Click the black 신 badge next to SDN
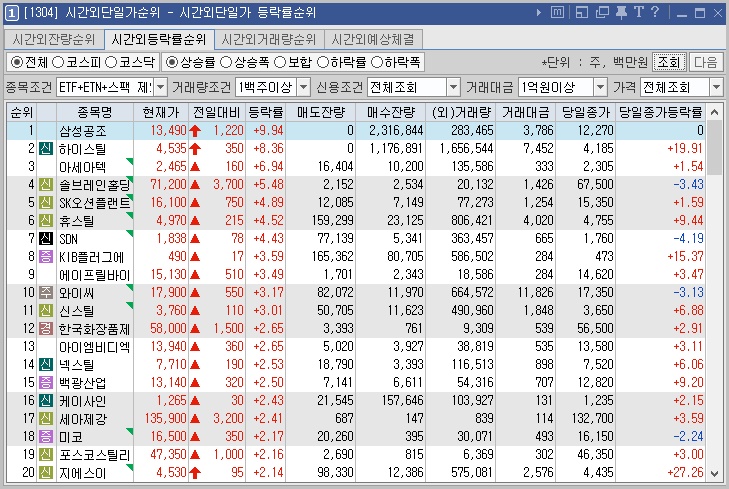This screenshot has height=489, width=729. point(46,239)
